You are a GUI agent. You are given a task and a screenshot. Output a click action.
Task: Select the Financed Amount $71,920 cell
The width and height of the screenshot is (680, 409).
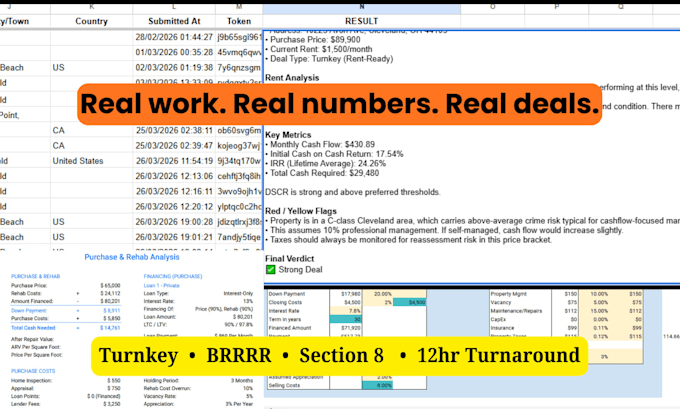click(346, 328)
